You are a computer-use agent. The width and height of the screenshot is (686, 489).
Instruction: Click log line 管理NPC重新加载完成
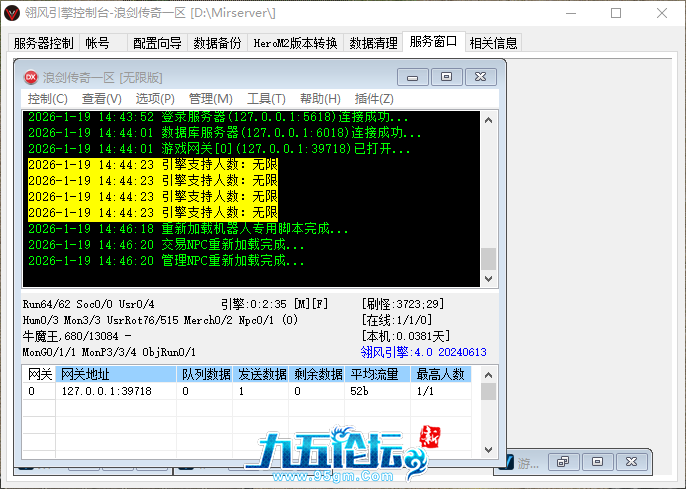pyautogui.click(x=166, y=261)
